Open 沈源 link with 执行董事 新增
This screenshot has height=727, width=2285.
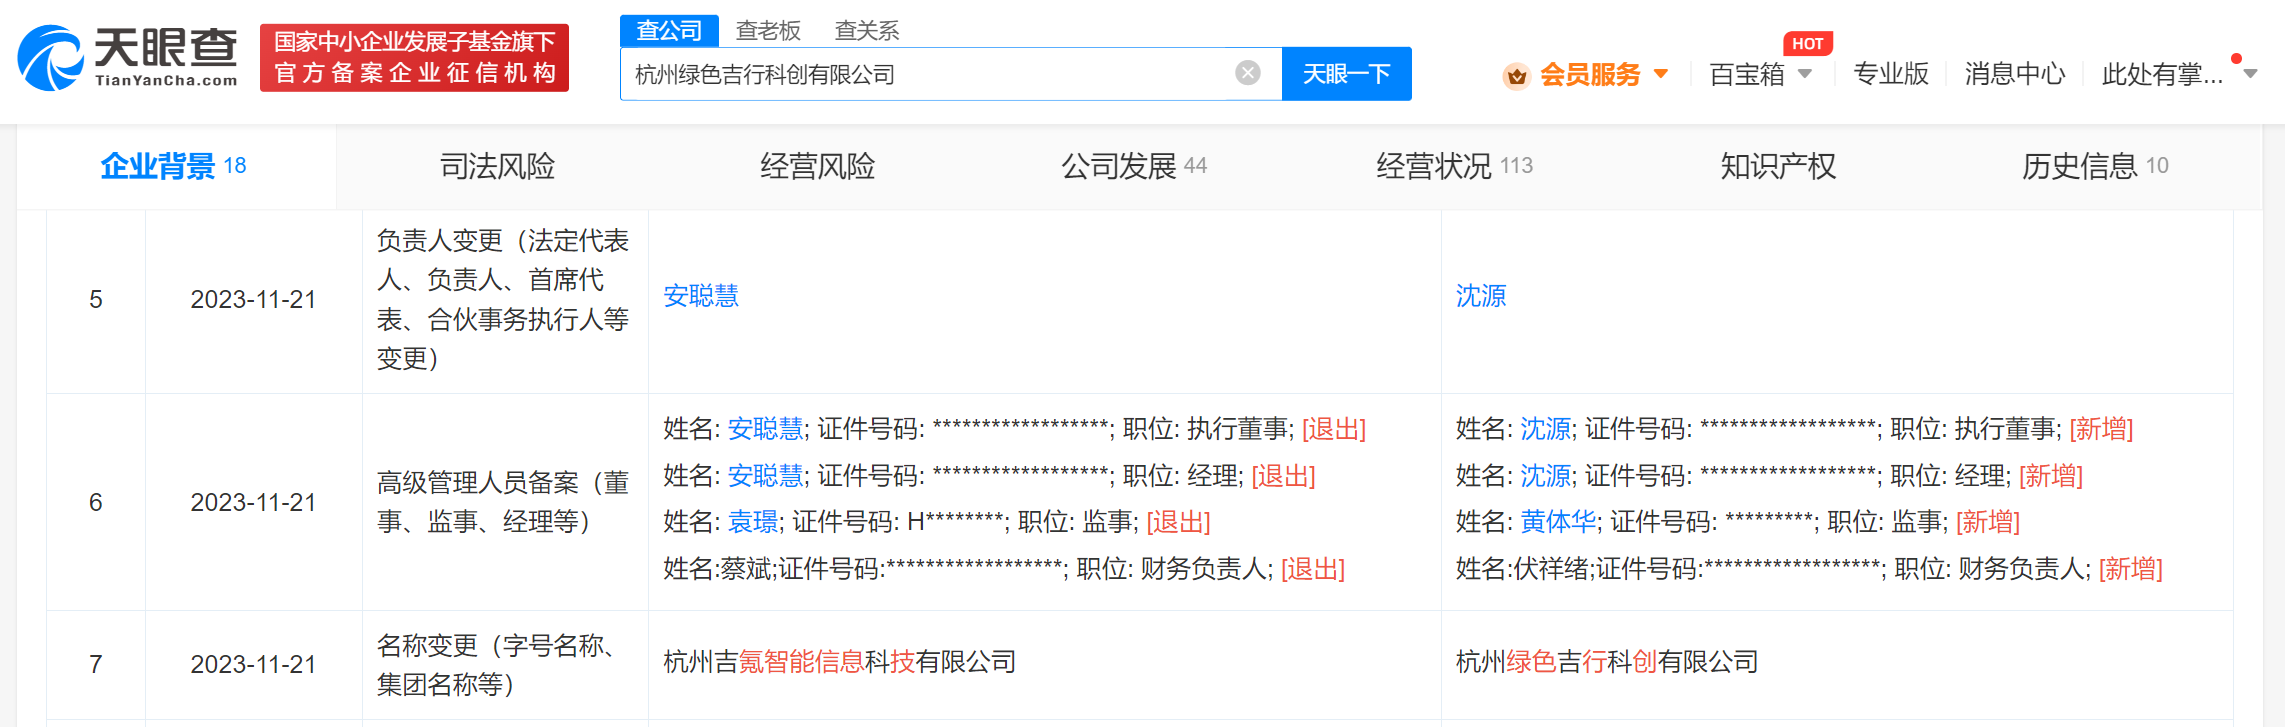point(1546,429)
